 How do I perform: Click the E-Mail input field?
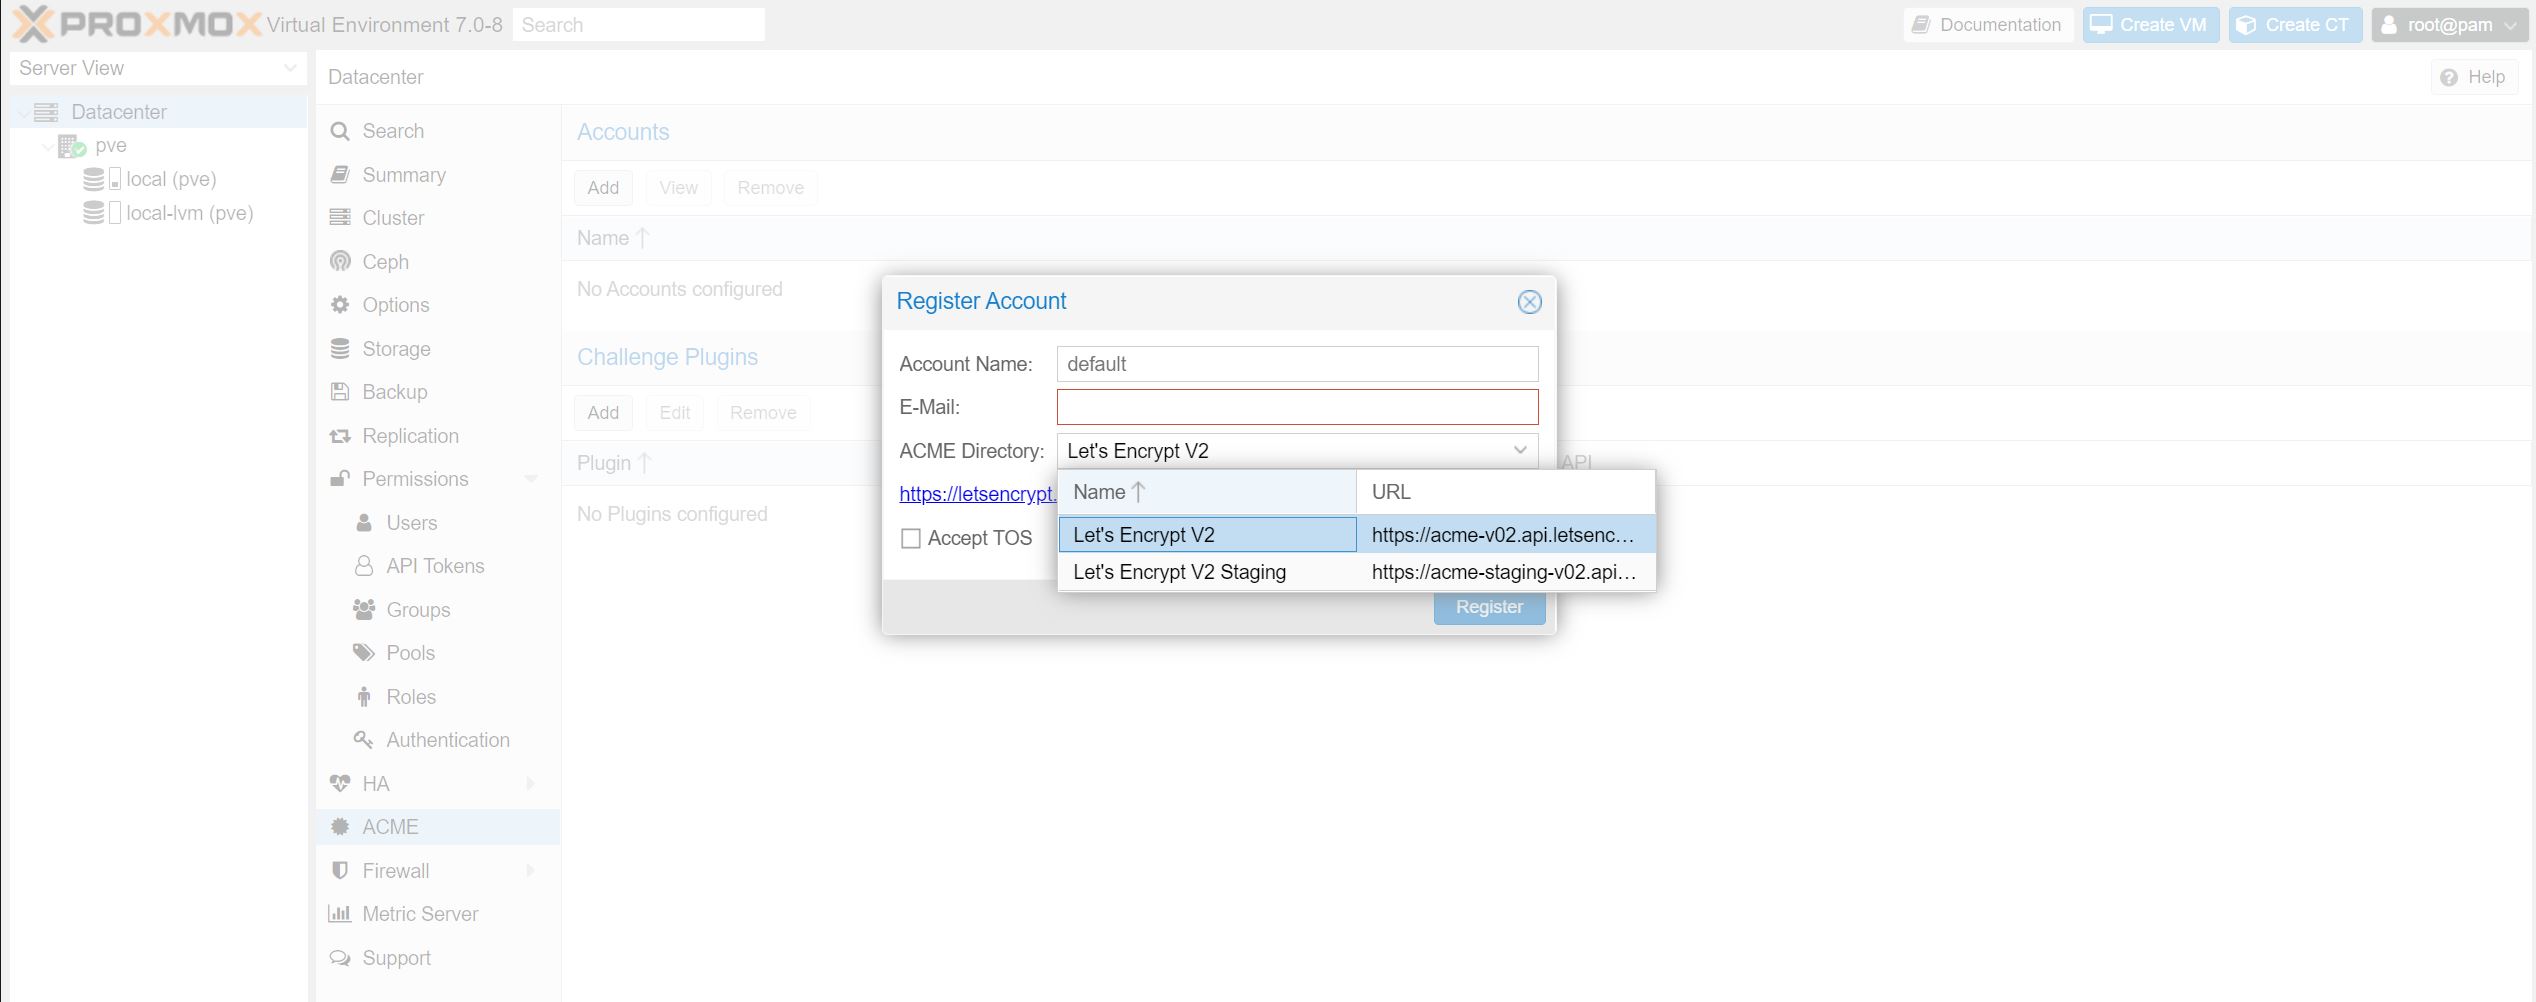tap(1297, 407)
